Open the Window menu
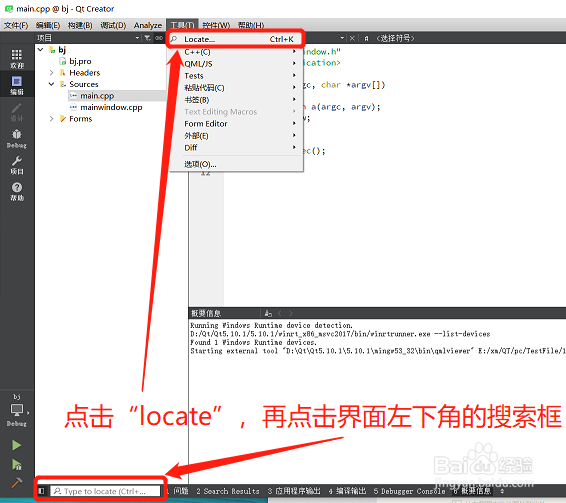The width and height of the screenshot is (566, 503). (216, 25)
